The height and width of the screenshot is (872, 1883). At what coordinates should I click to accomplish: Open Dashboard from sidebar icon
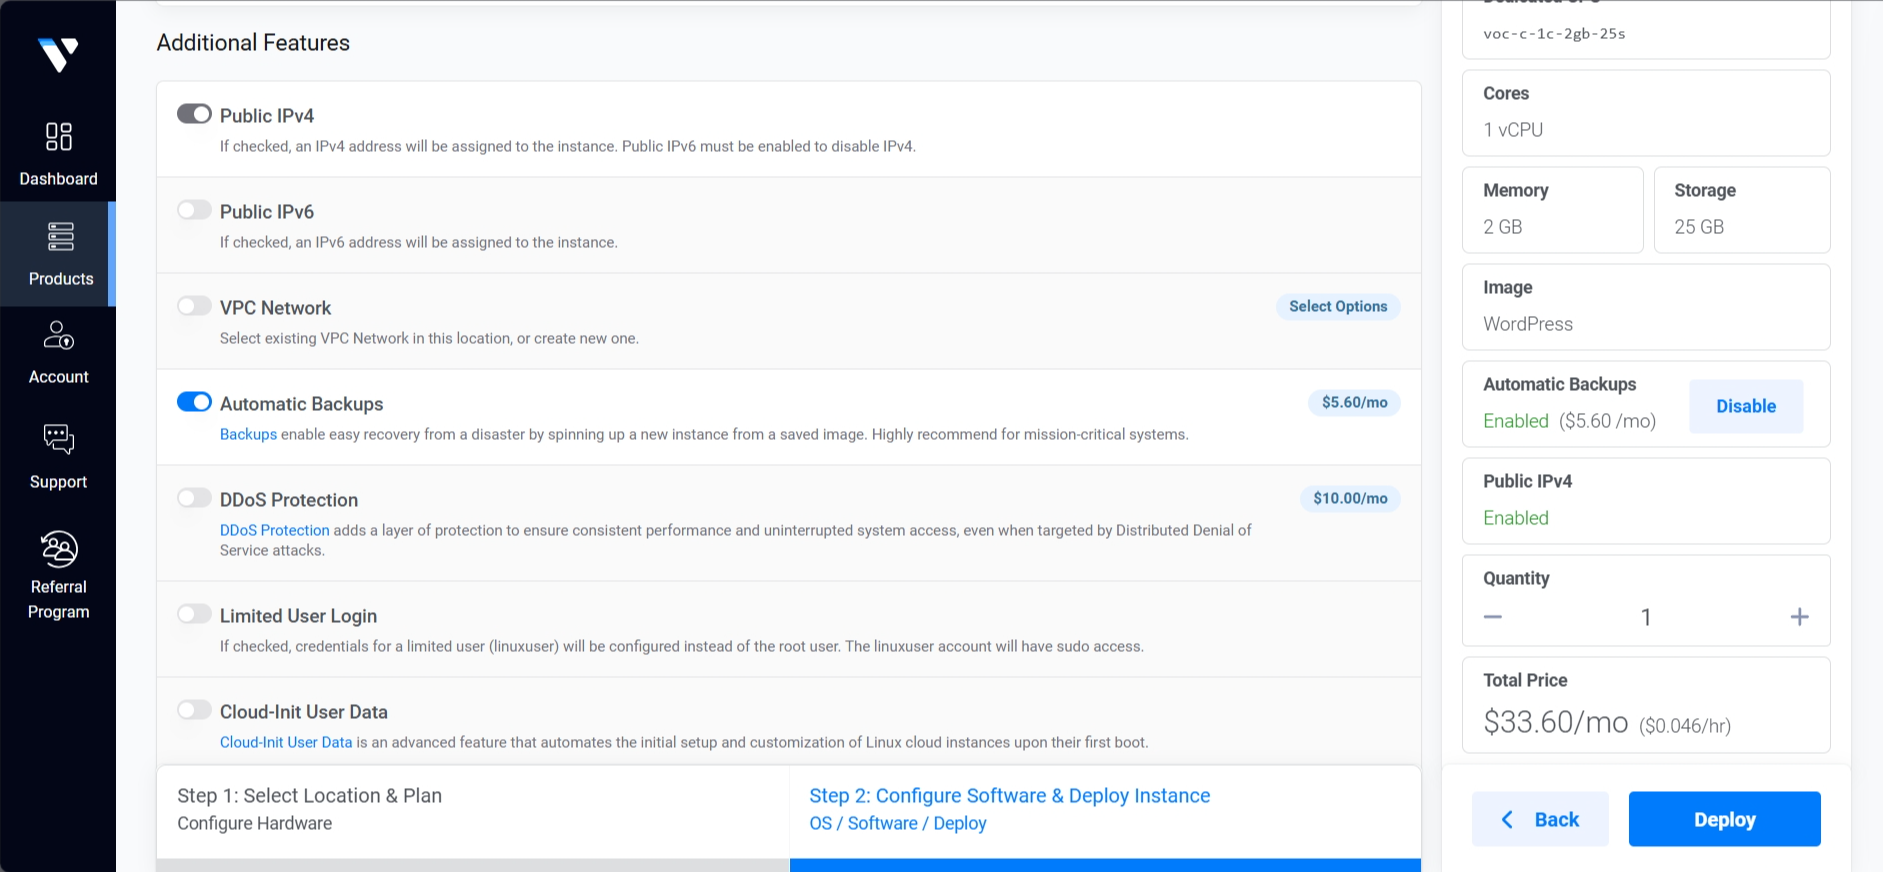point(59,136)
